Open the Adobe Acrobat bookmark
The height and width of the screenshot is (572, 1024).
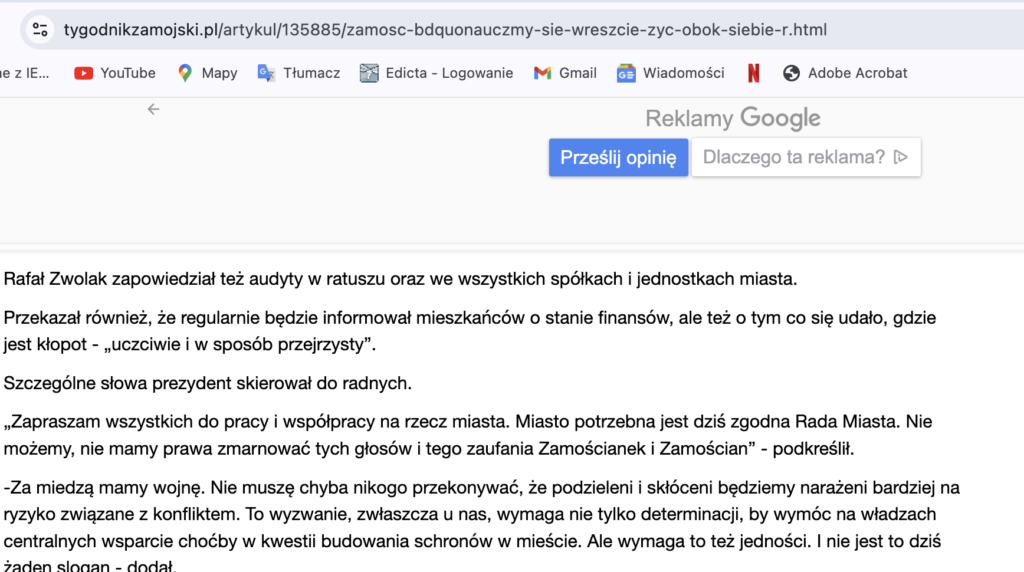[845, 73]
